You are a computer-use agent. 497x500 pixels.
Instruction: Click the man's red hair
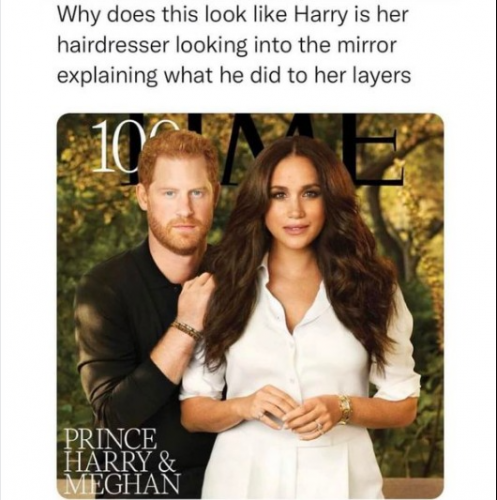point(177,153)
